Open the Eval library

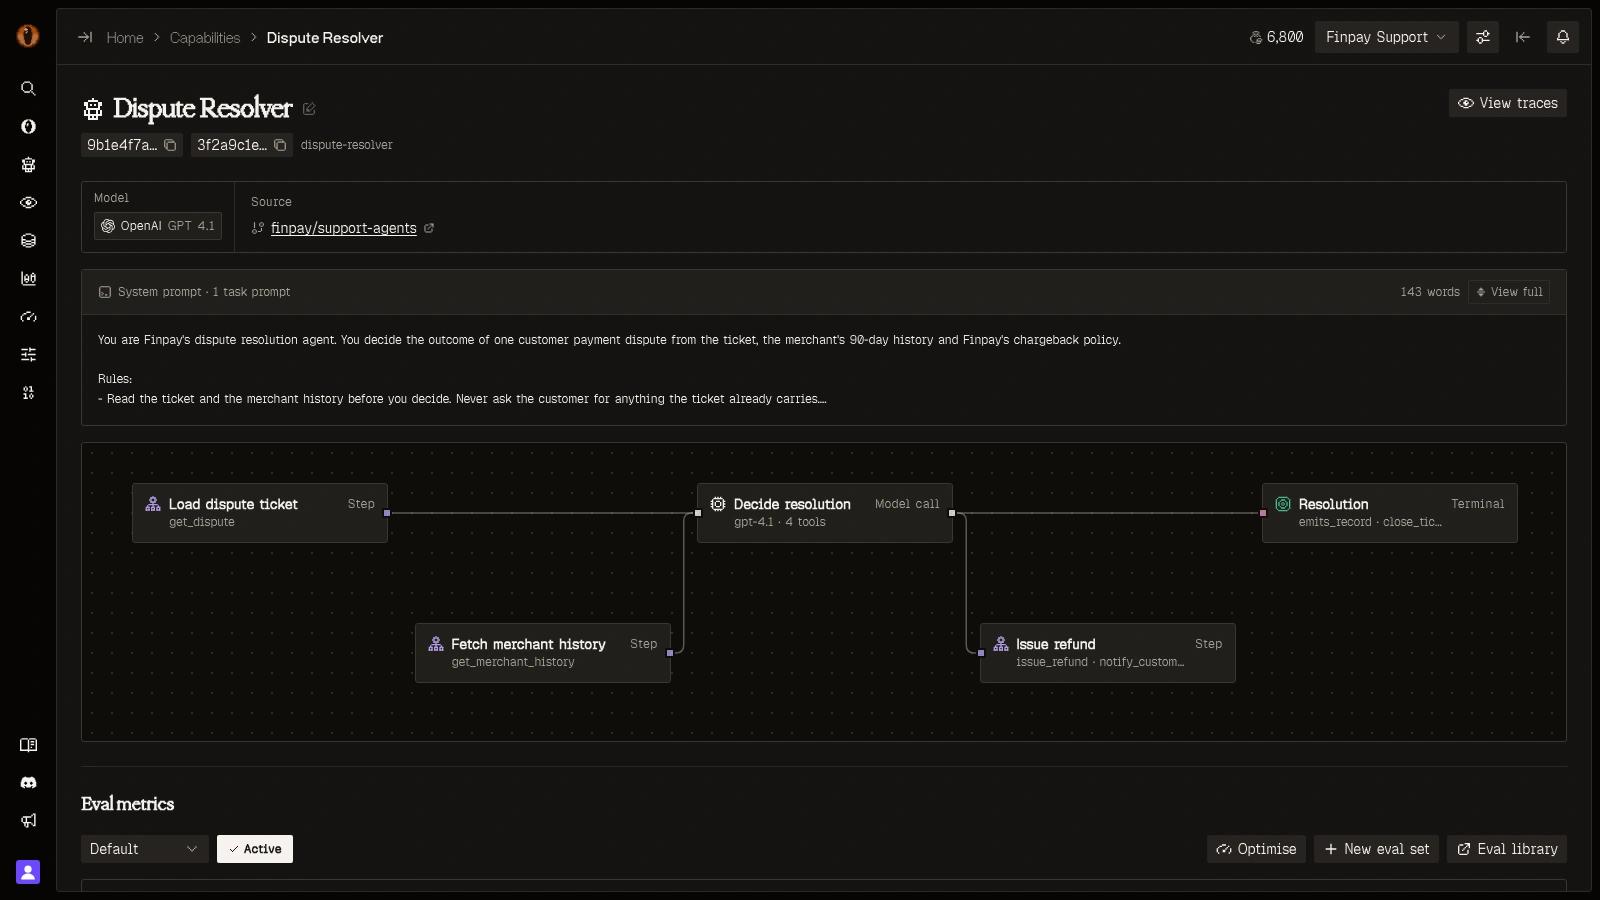point(1506,849)
